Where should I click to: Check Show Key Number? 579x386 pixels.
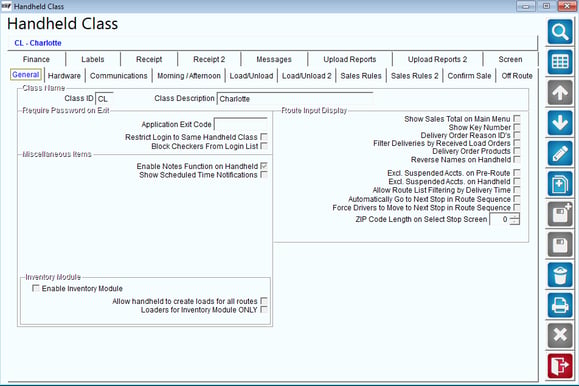[517, 127]
